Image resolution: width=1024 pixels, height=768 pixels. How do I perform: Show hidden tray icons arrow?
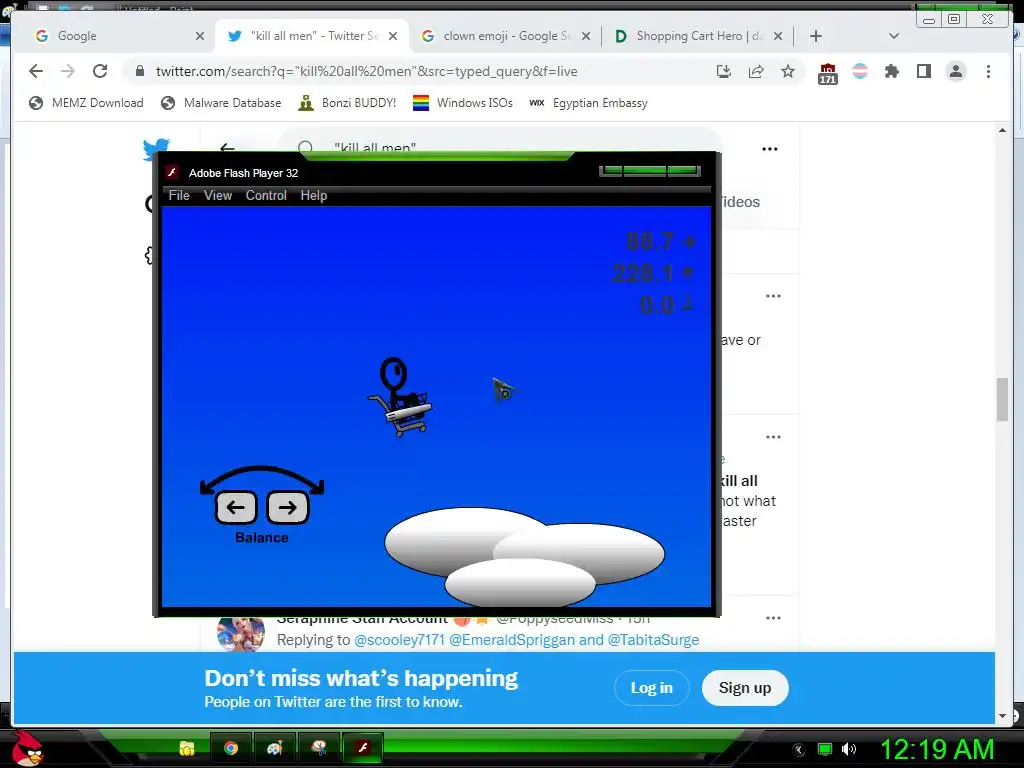pos(798,750)
